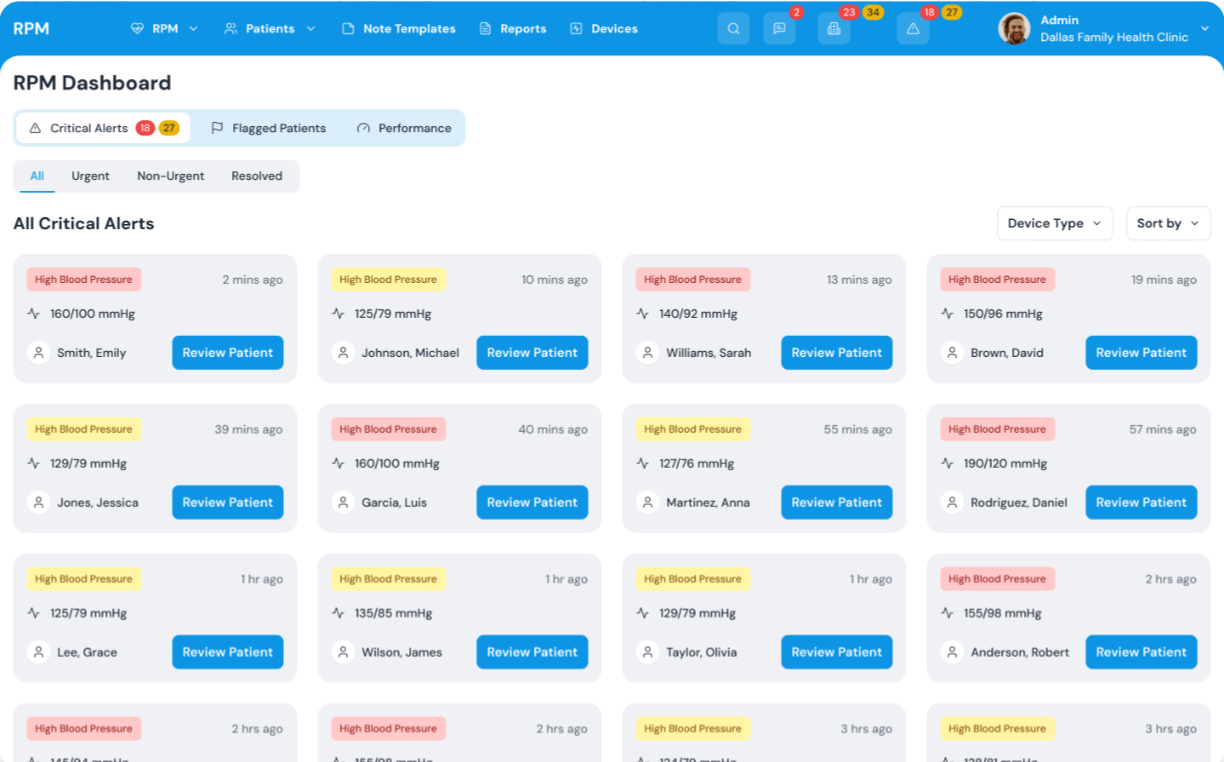Open the Device Type dropdown
This screenshot has height=762, width=1224.
(1054, 224)
